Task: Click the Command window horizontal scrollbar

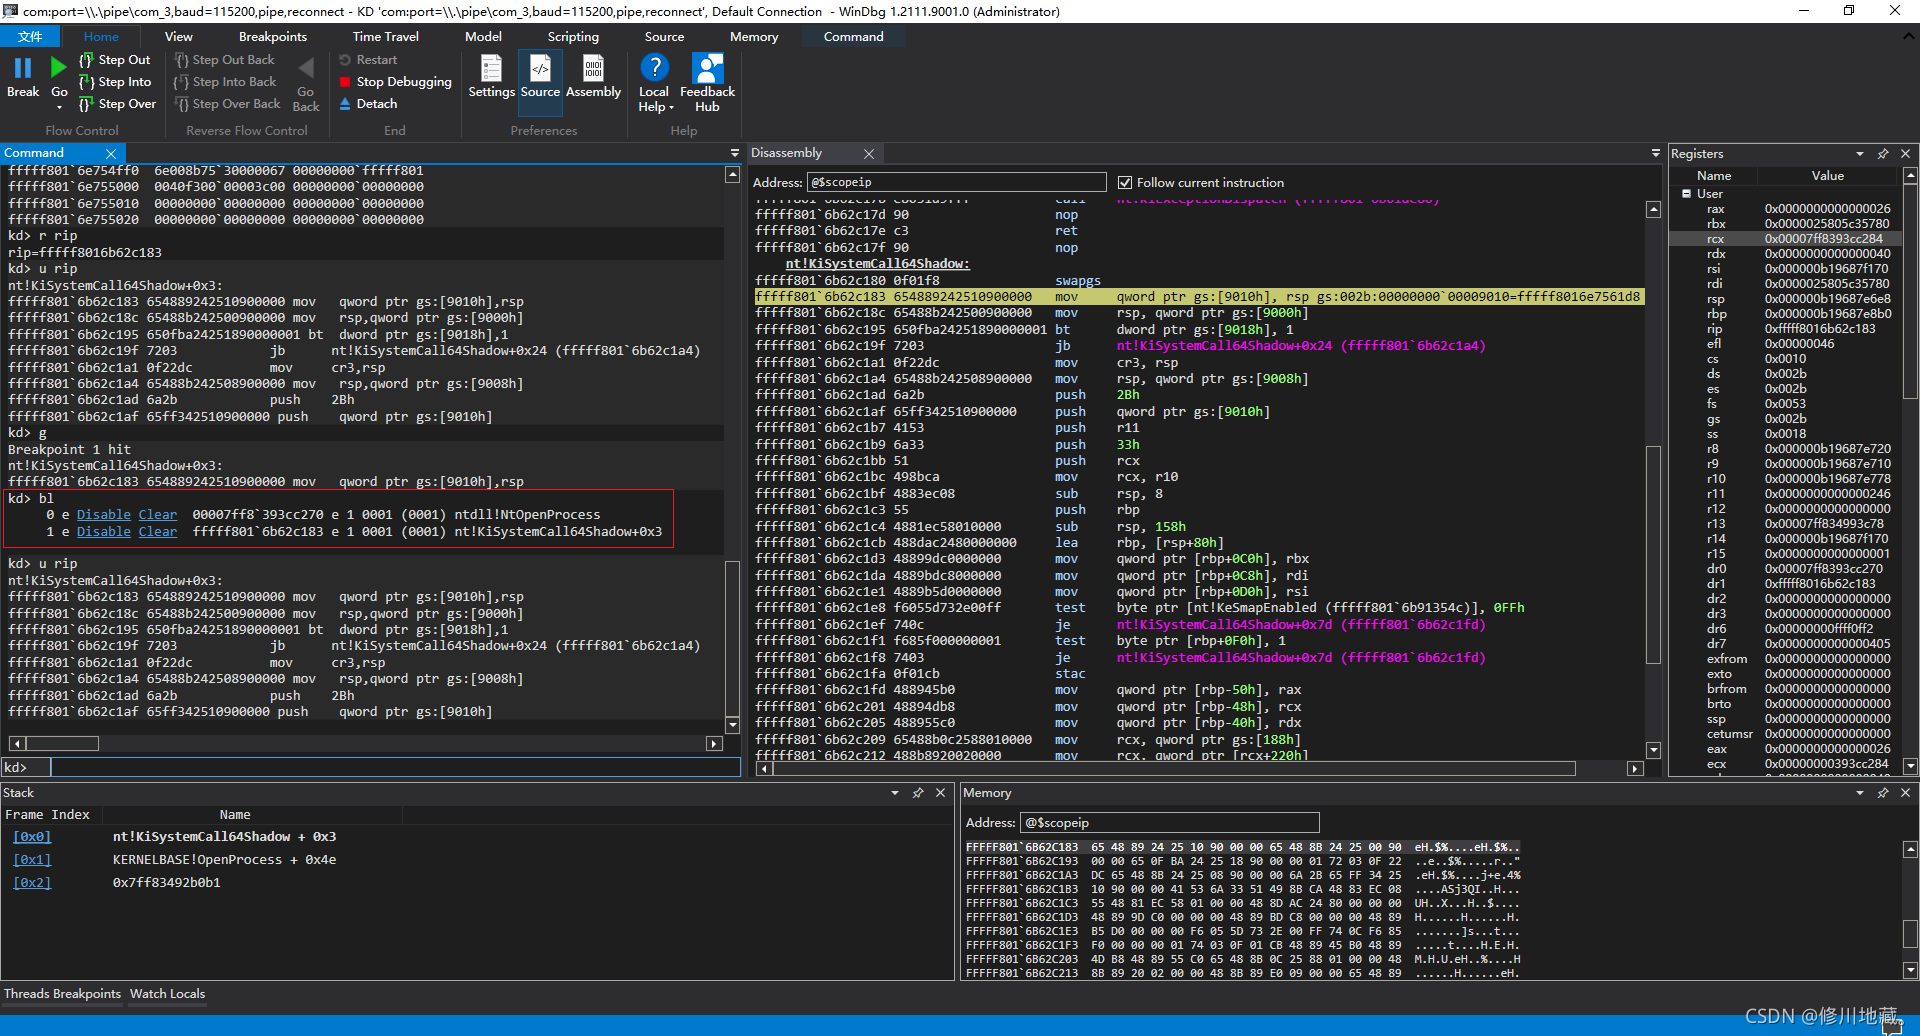Action: point(365,743)
